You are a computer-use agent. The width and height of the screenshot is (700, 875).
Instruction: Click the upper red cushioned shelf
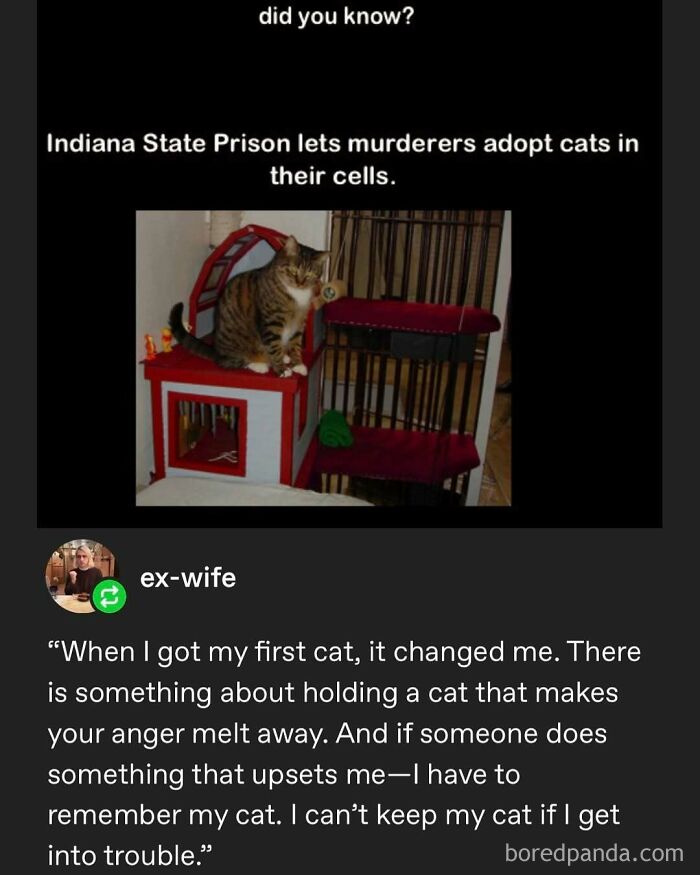click(x=412, y=316)
